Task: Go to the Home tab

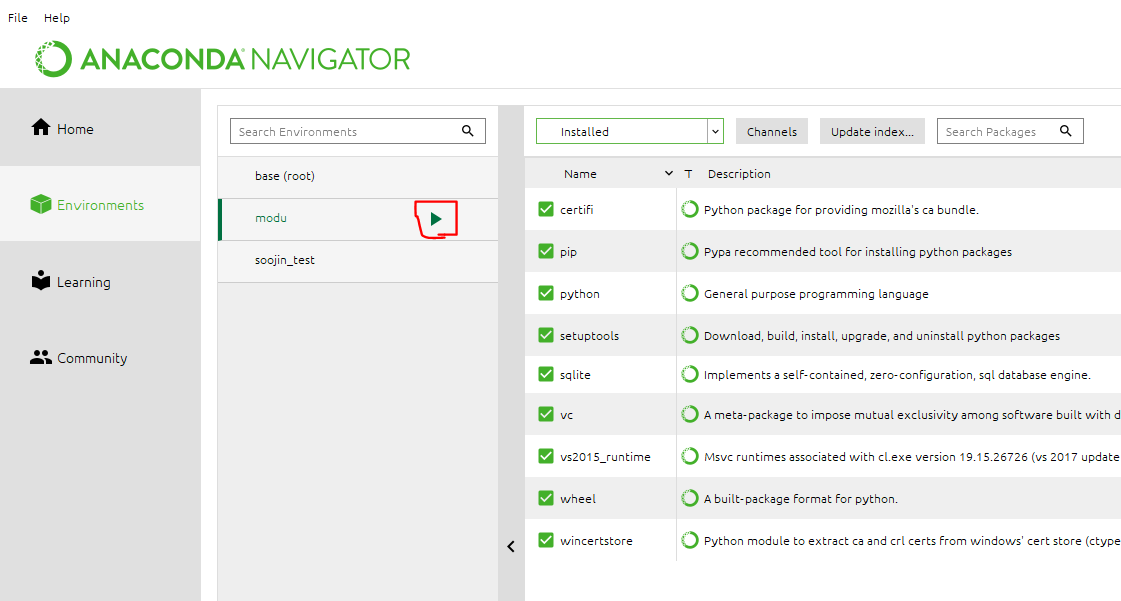Action: click(x=100, y=128)
